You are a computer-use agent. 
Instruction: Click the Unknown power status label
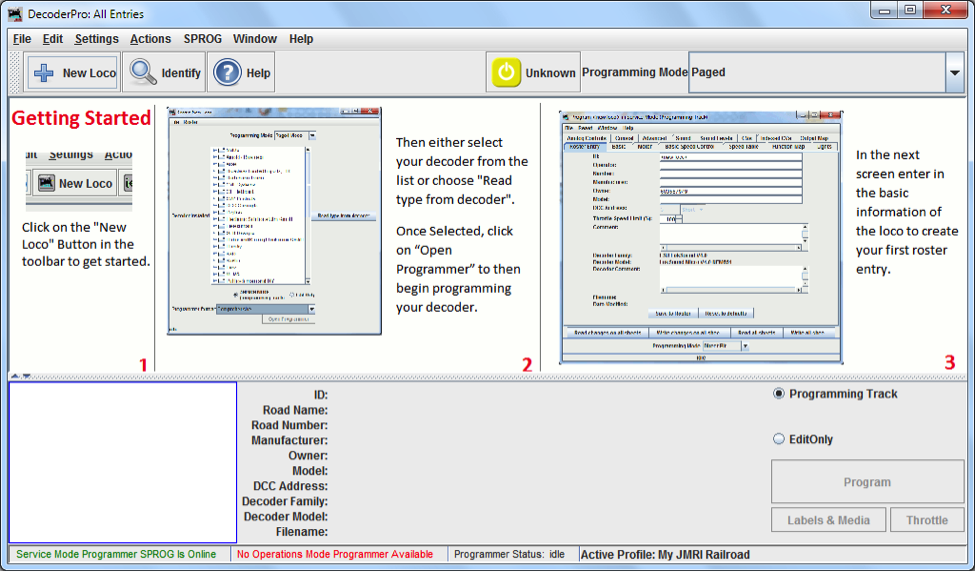(x=550, y=73)
